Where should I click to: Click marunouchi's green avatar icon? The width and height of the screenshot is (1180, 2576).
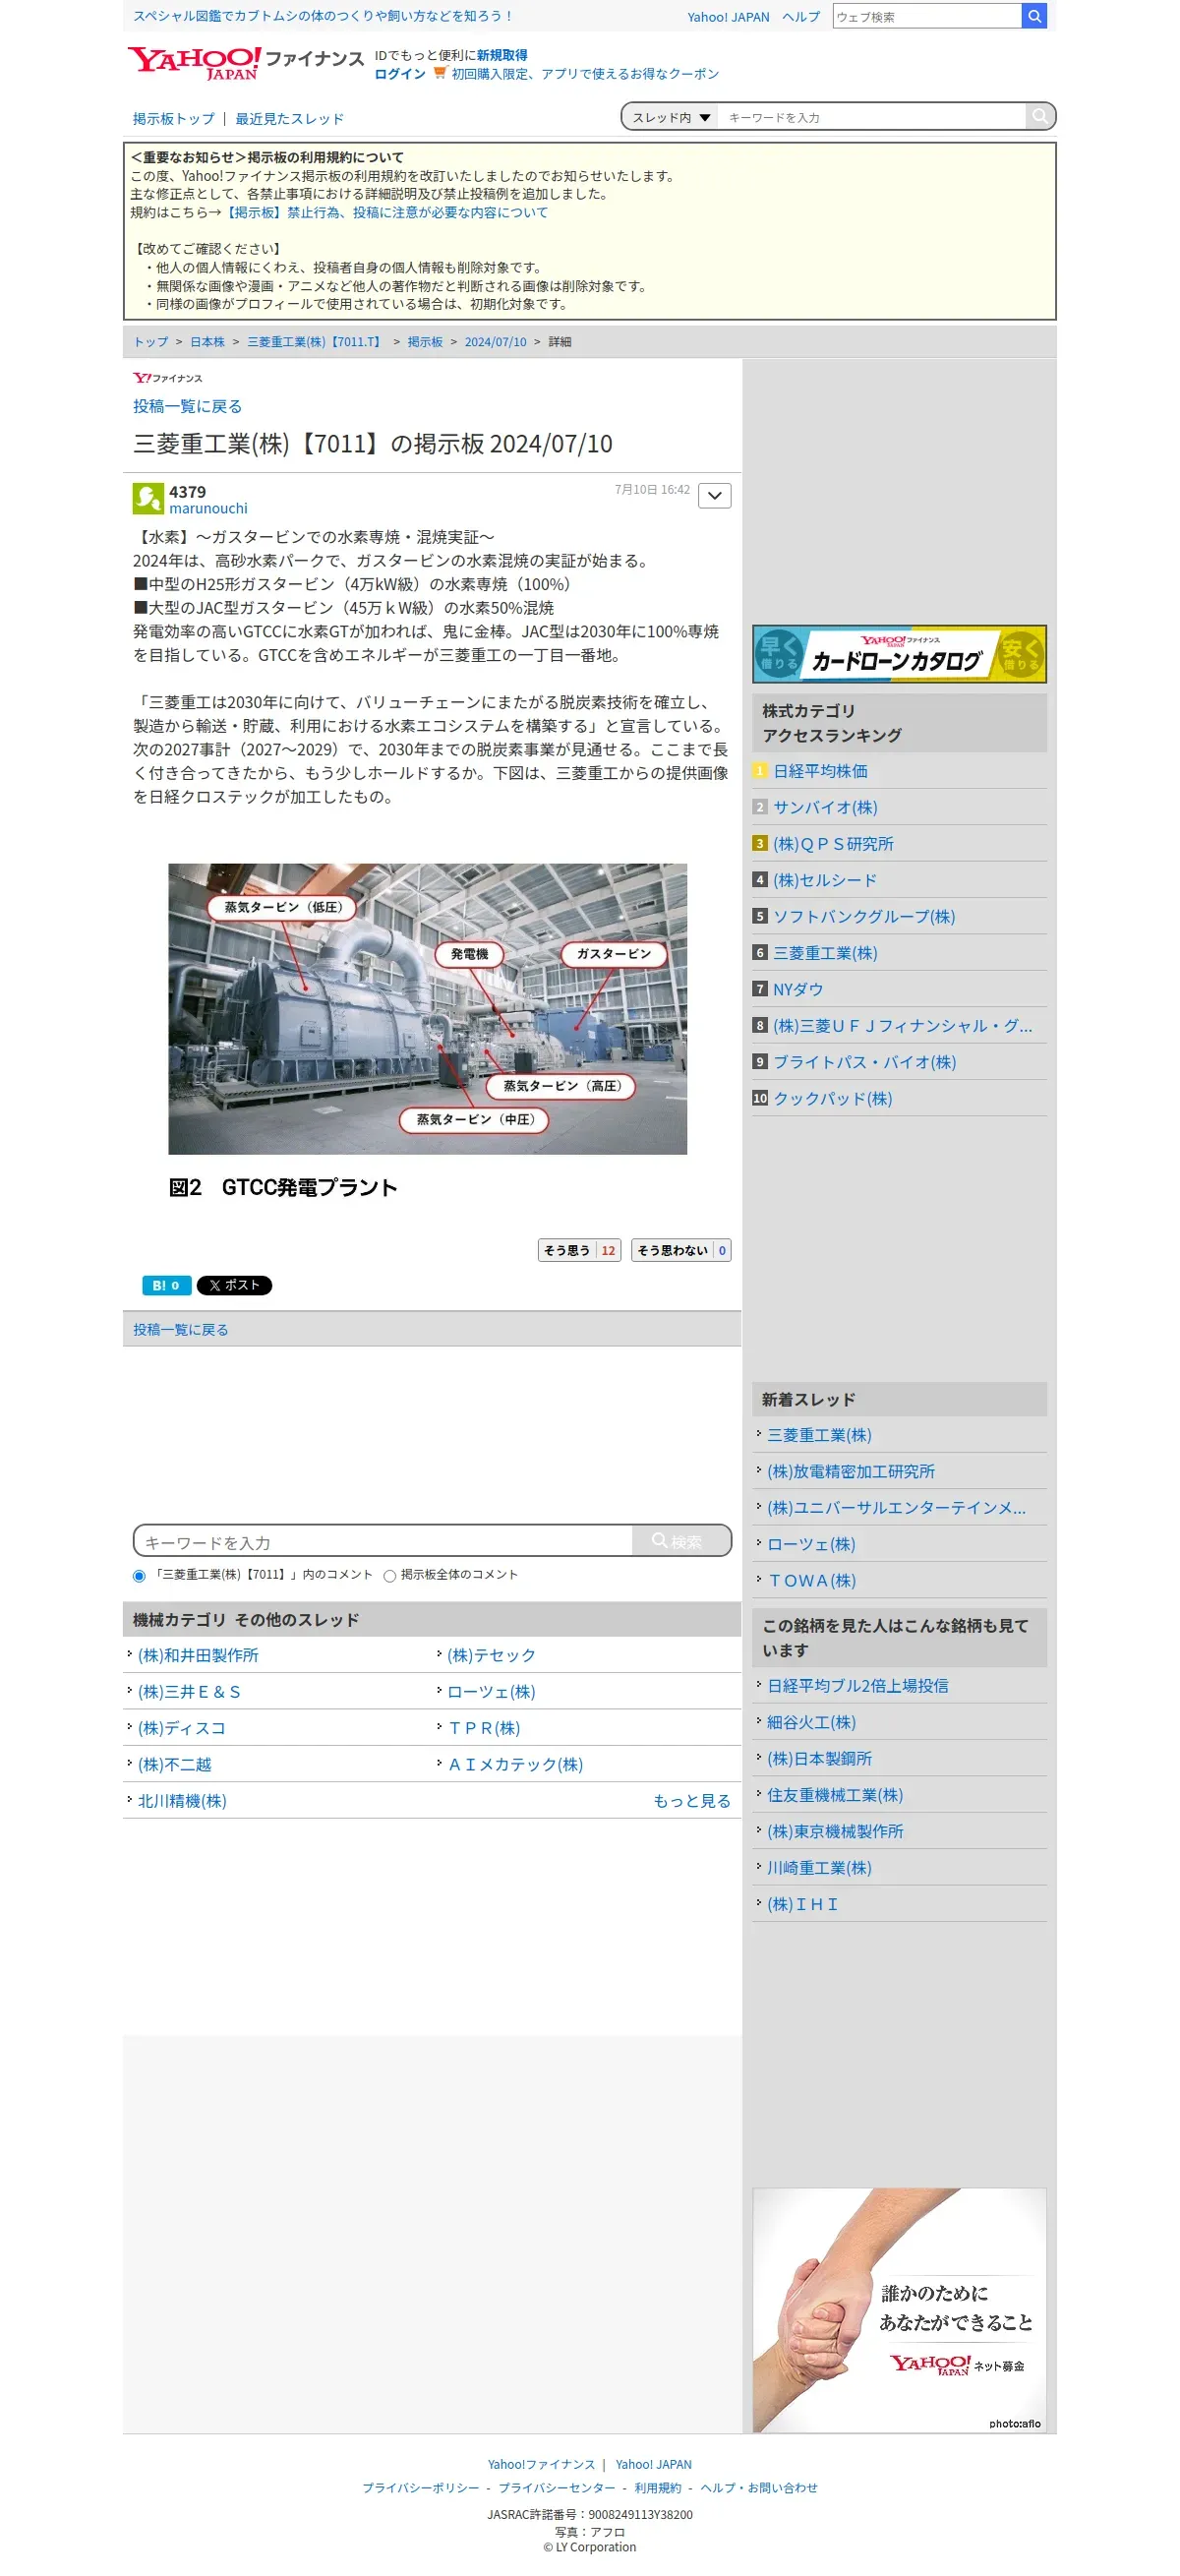[x=148, y=498]
